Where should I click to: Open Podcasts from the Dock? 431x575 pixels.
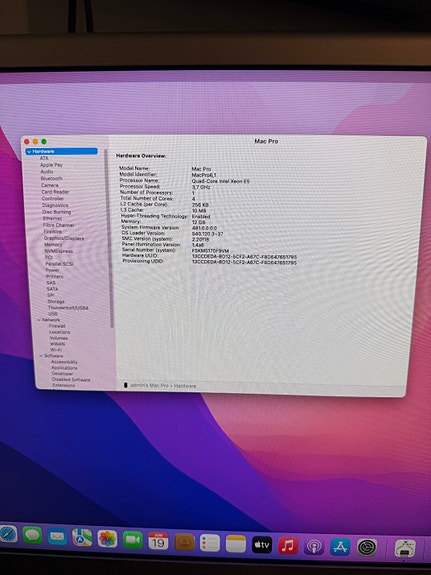pos(314,547)
